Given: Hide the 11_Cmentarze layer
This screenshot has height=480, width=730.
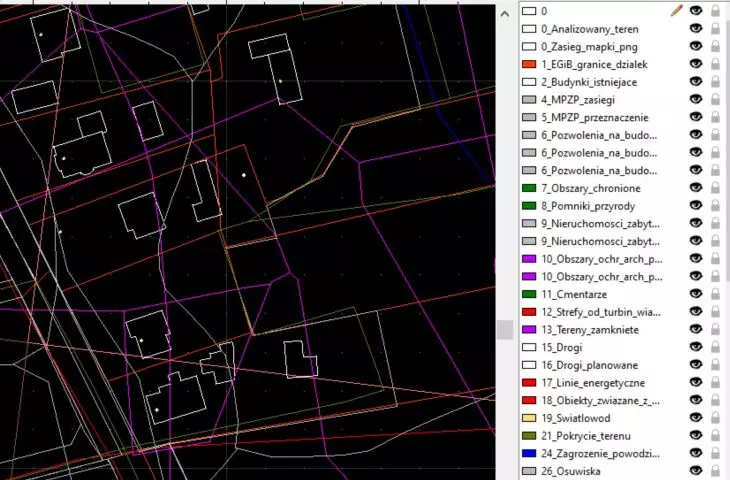Looking at the screenshot, I should click(x=696, y=294).
